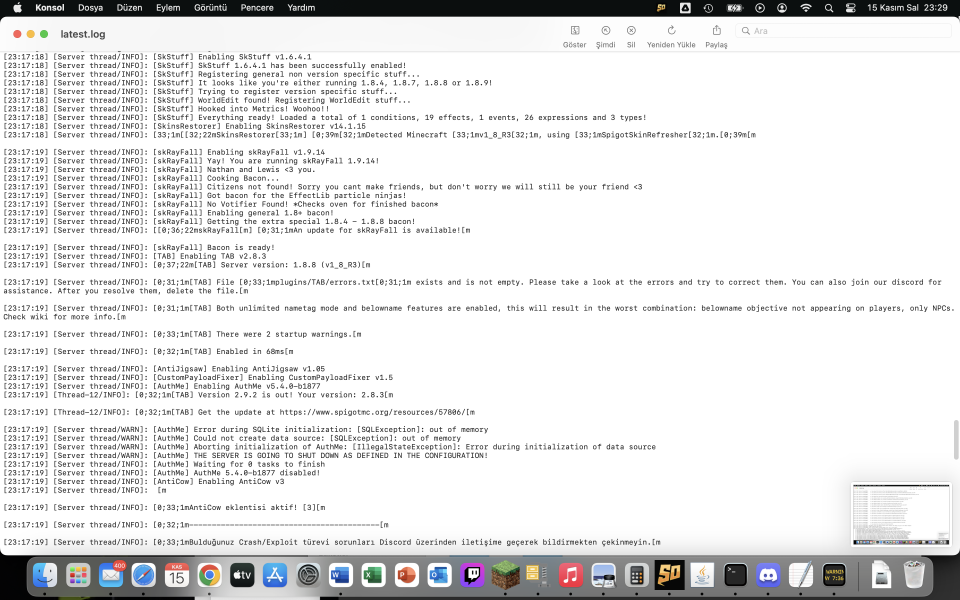Open the Paylaş share icon
960x600 pixels.
point(716,31)
